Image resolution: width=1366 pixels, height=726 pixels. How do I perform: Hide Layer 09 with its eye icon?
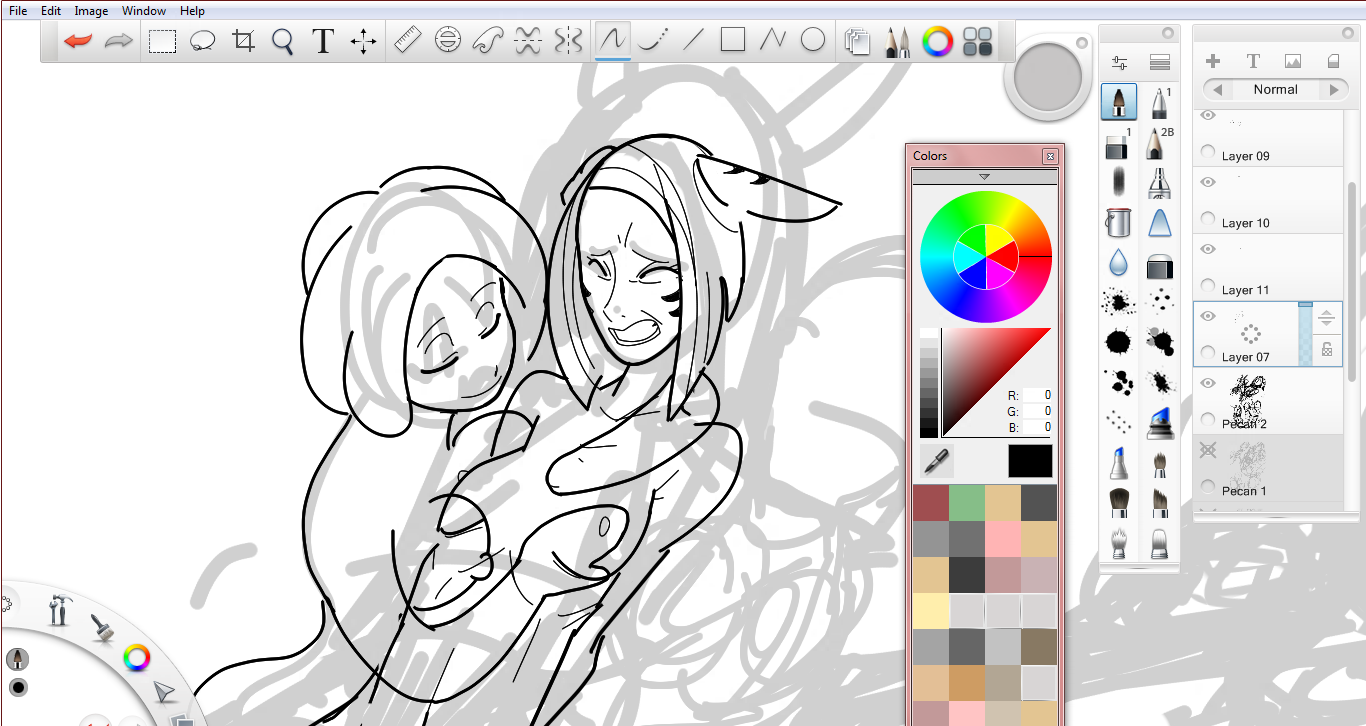tap(1208, 115)
